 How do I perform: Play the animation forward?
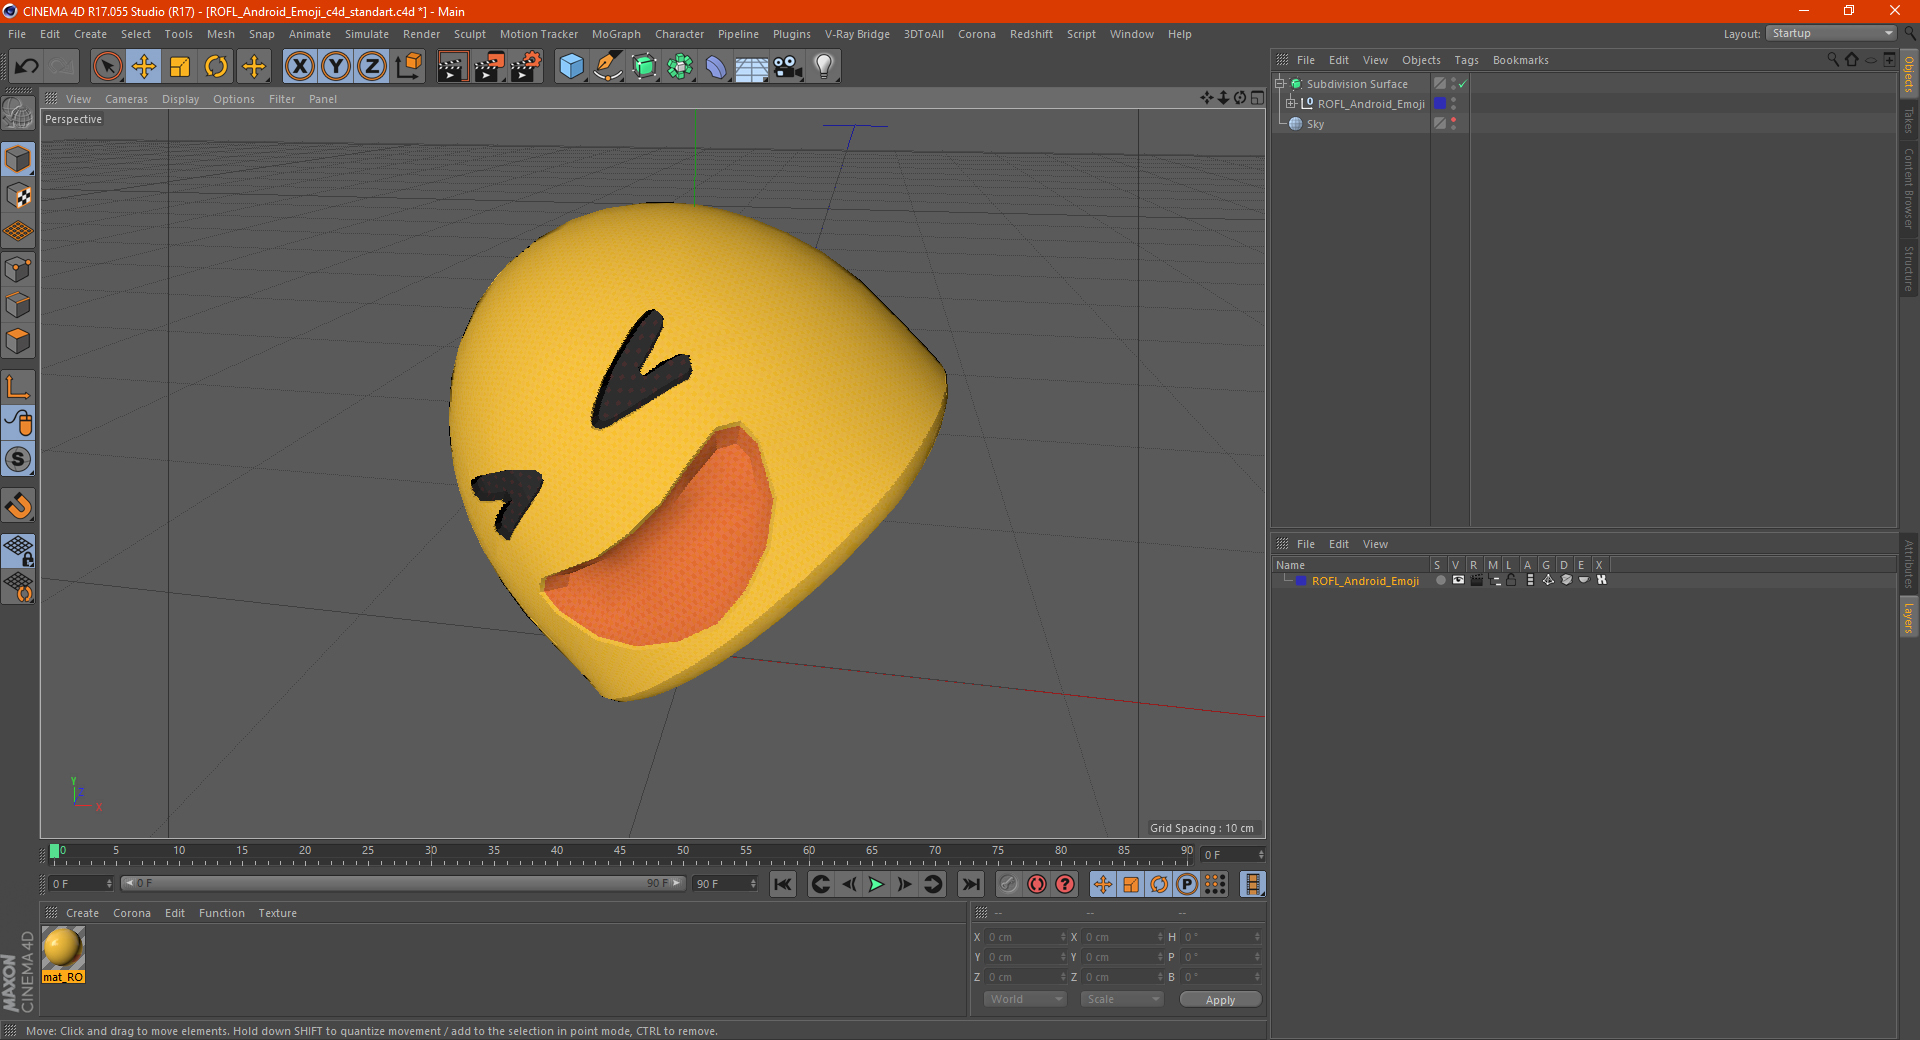[x=876, y=884]
